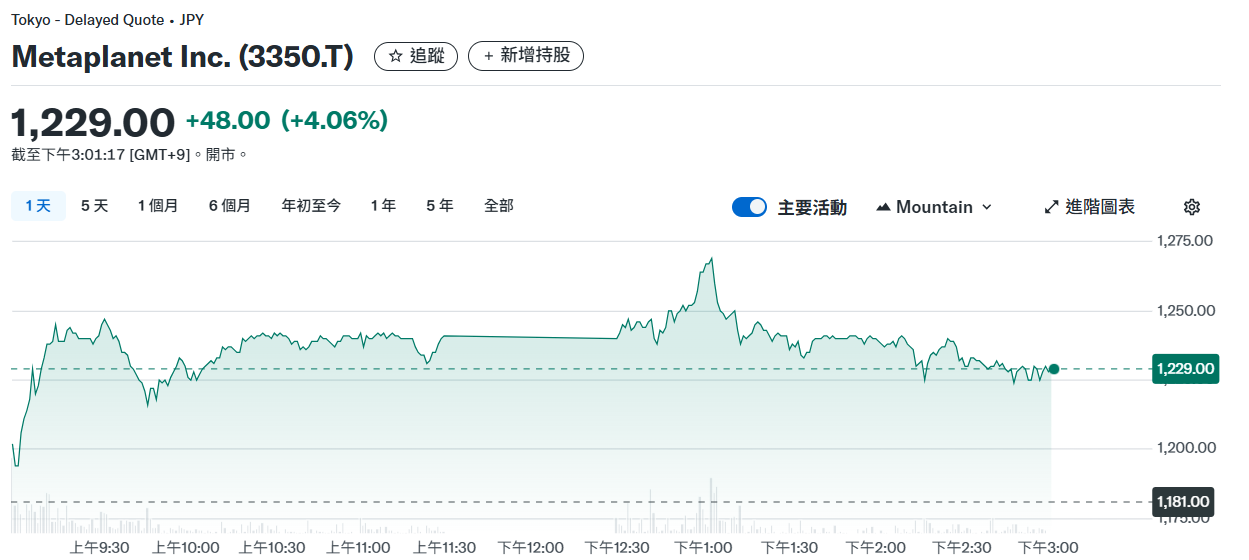Click the 1,229.00 price tag on axis
1249x560 pixels.
tap(1184, 369)
